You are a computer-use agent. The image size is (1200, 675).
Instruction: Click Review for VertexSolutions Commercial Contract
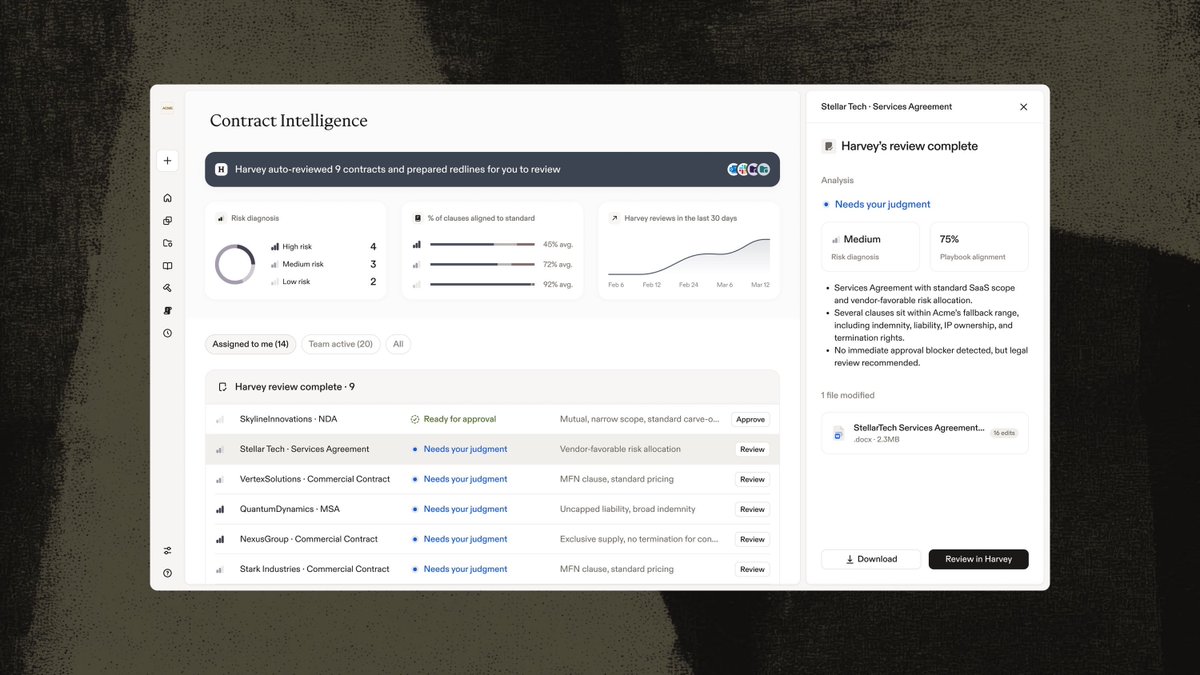click(x=752, y=480)
